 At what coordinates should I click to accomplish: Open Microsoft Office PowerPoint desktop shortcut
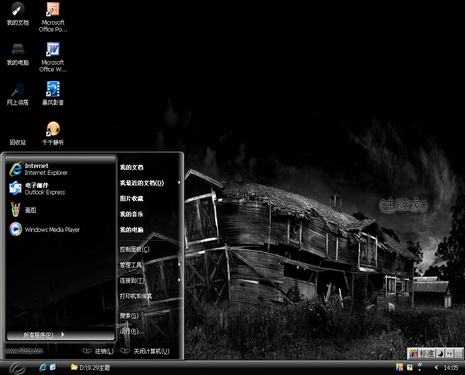(53, 17)
